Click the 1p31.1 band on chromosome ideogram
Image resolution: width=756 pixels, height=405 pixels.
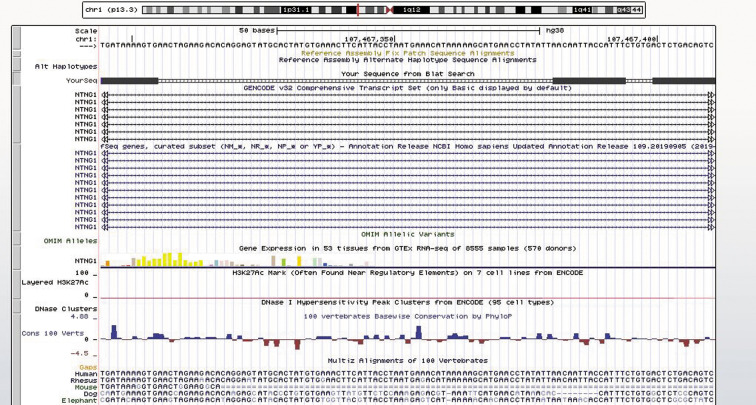pyautogui.click(x=296, y=10)
